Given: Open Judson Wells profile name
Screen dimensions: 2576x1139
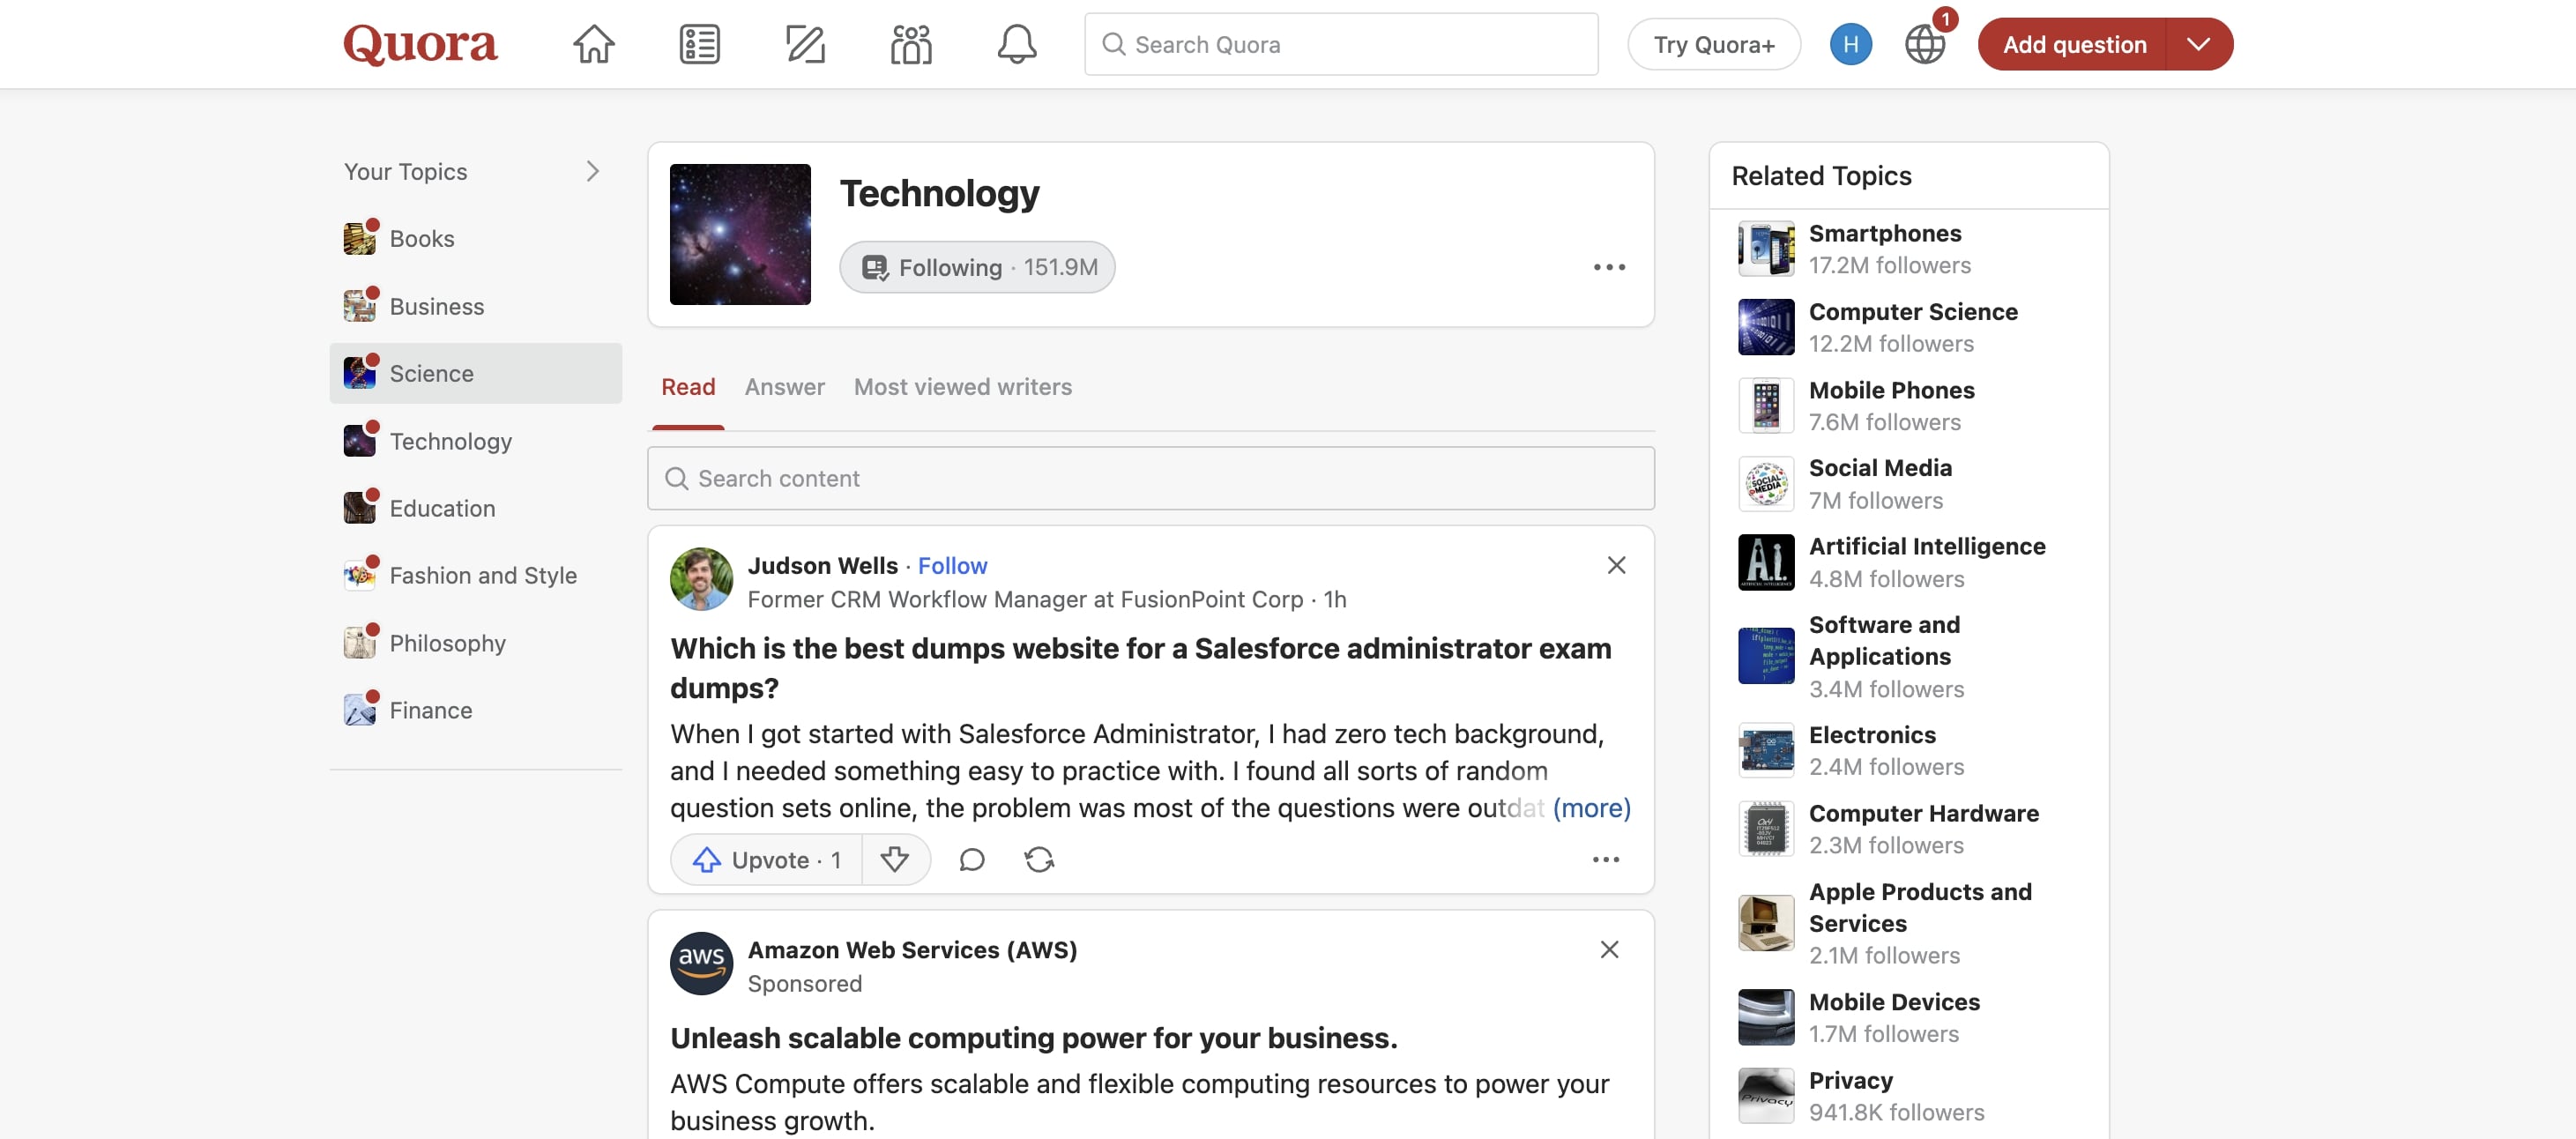Looking at the screenshot, I should (822, 566).
